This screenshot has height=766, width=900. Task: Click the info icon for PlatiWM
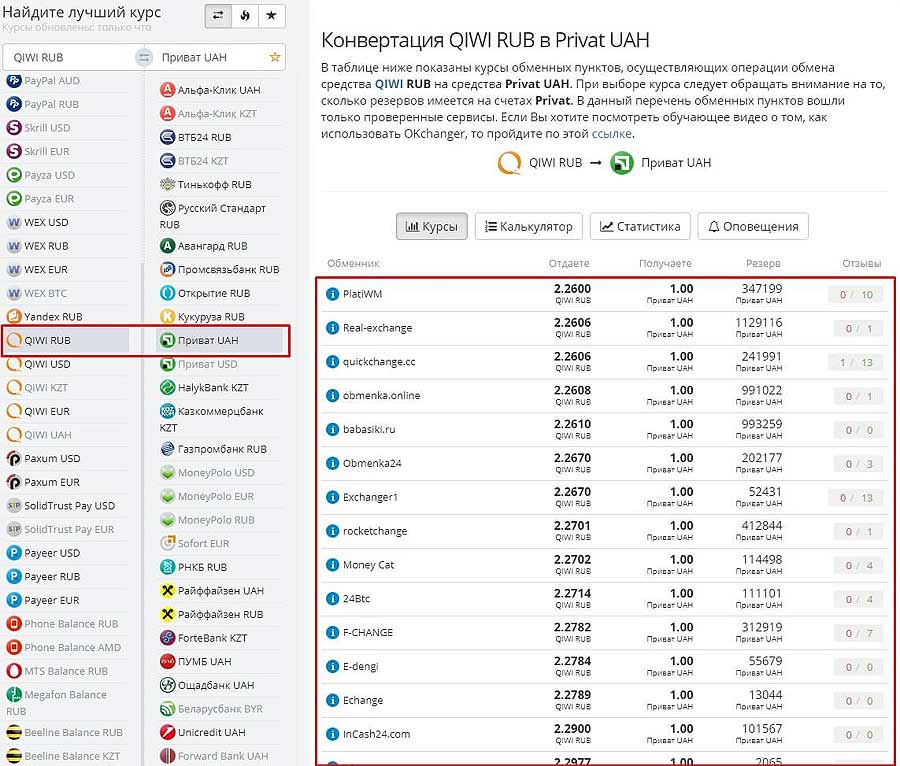(332, 294)
